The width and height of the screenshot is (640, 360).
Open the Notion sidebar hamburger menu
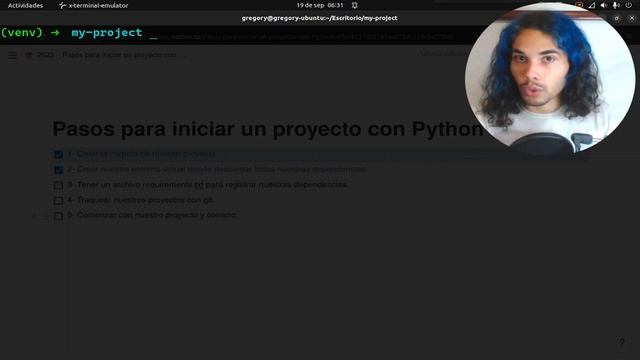pos(12,55)
